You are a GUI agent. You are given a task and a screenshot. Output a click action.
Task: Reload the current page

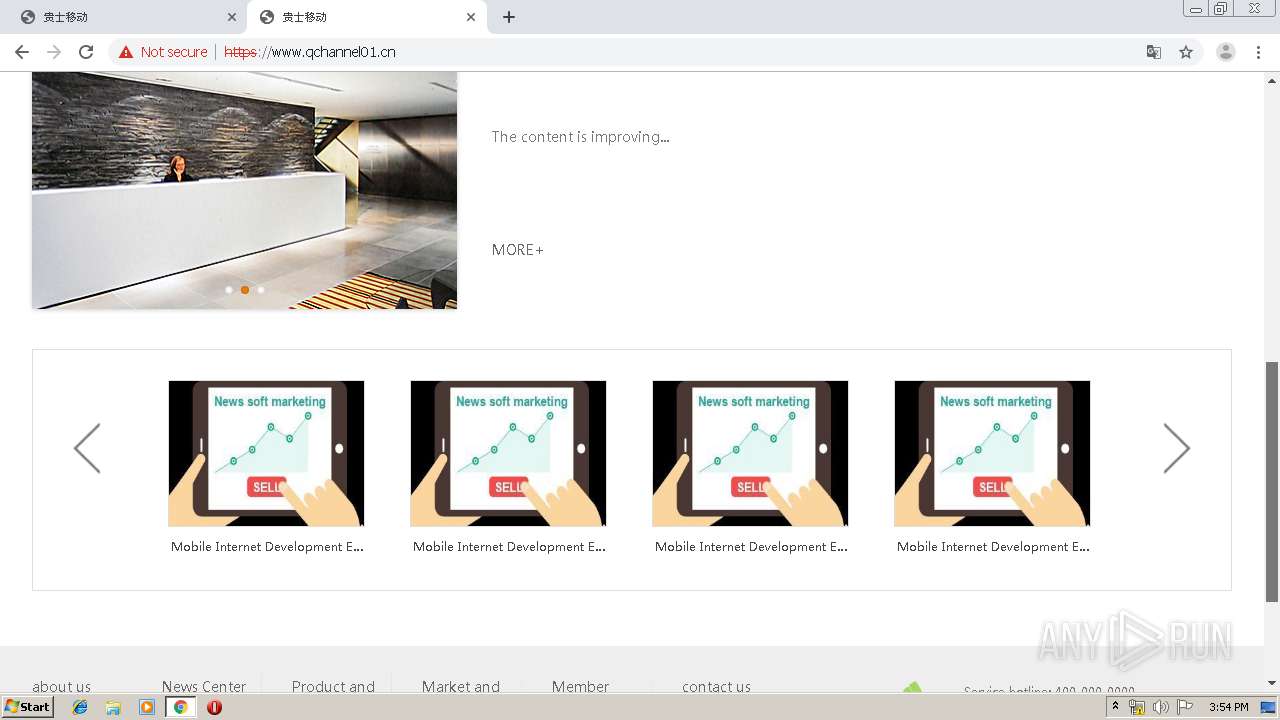(86, 52)
